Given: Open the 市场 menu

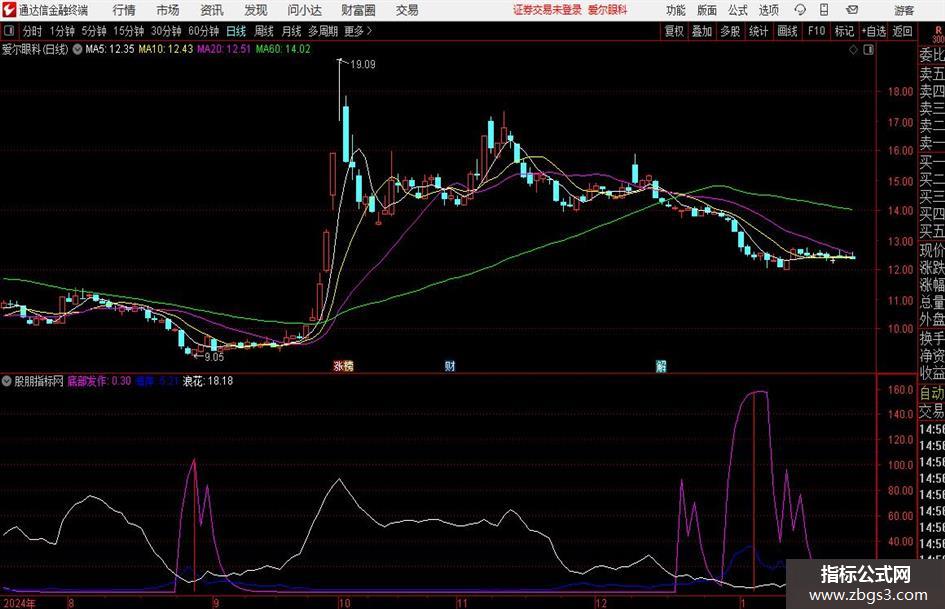Looking at the screenshot, I should [x=168, y=10].
